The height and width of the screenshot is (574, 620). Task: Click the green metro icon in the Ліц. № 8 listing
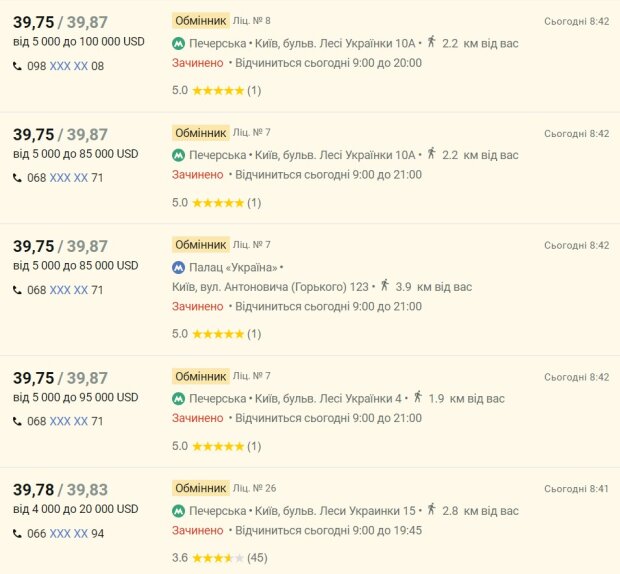coord(178,43)
